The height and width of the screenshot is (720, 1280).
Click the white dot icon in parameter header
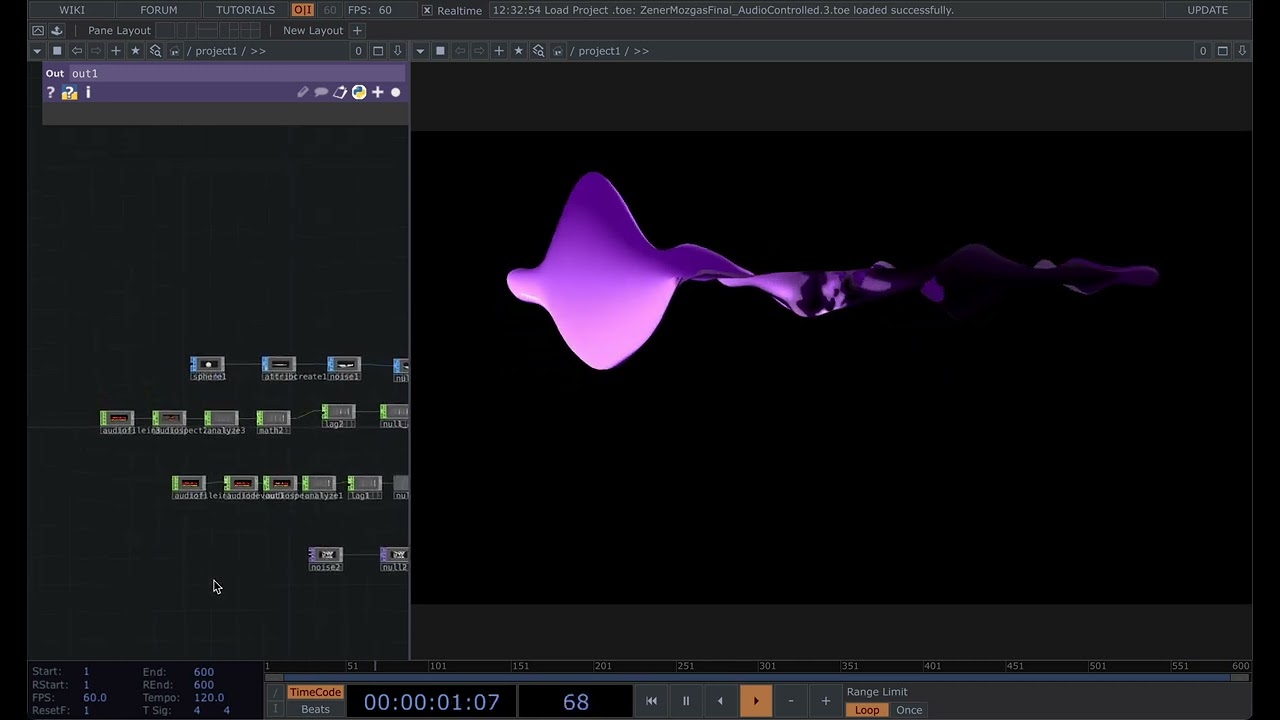pos(396,92)
